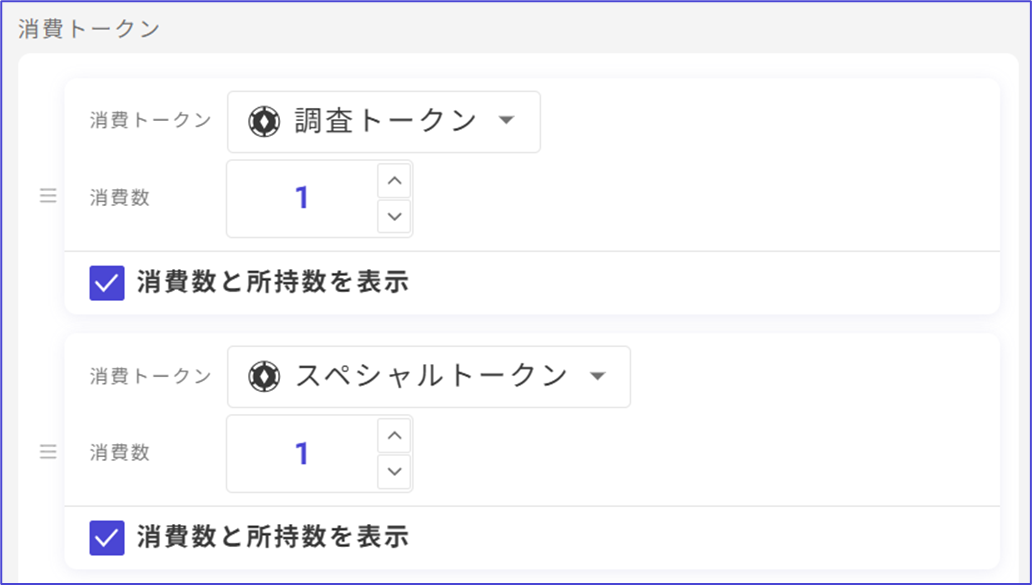This screenshot has width=1032, height=585.
Task: Click the token icon next to スペシャルトークン
Action: click(264, 376)
